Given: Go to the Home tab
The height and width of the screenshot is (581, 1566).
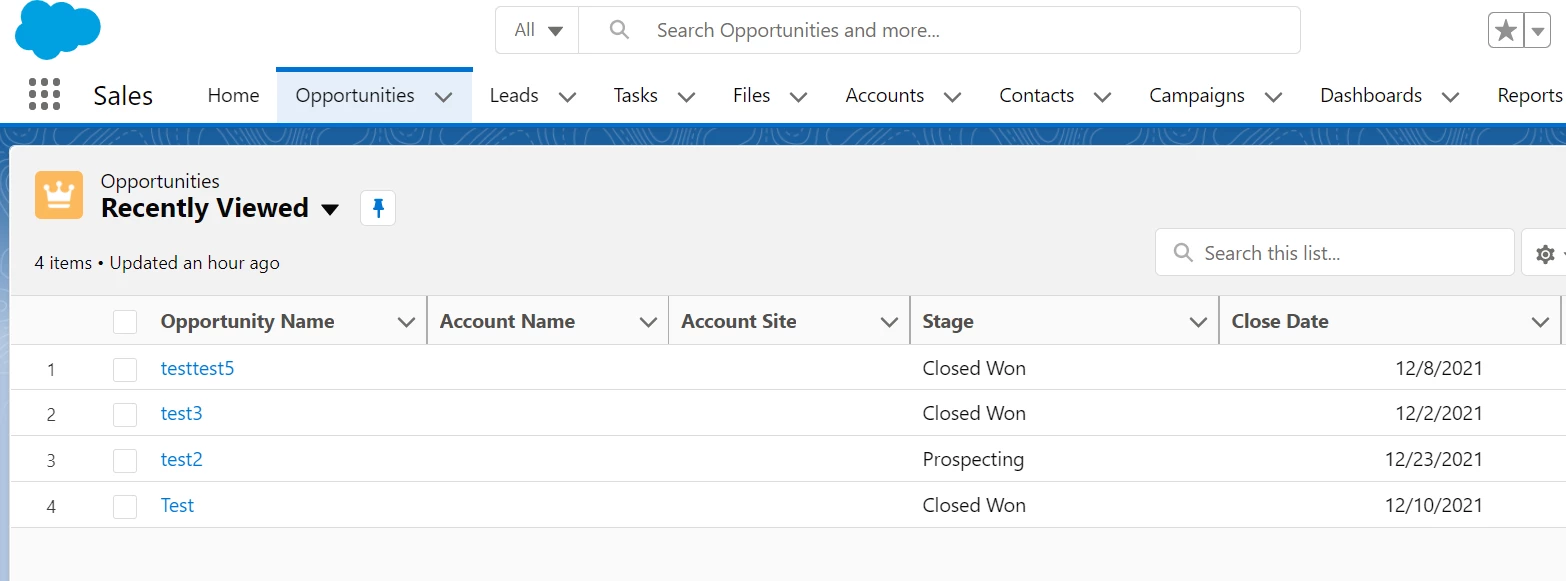Looking at the screenshot, I should pyautogui.click(x=233, y=96).
